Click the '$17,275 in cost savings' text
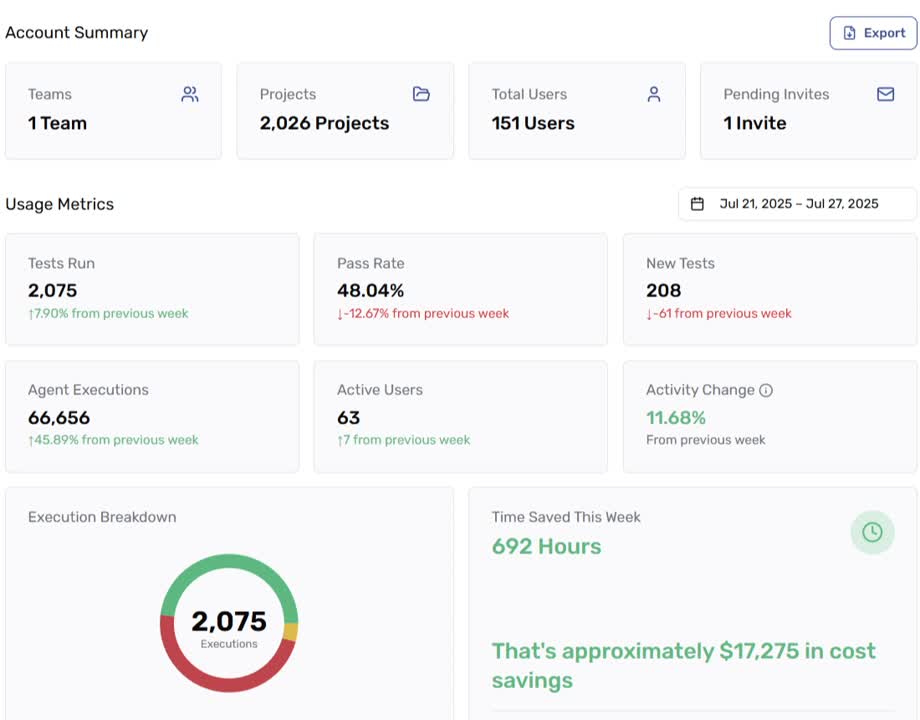 [684, 665]
